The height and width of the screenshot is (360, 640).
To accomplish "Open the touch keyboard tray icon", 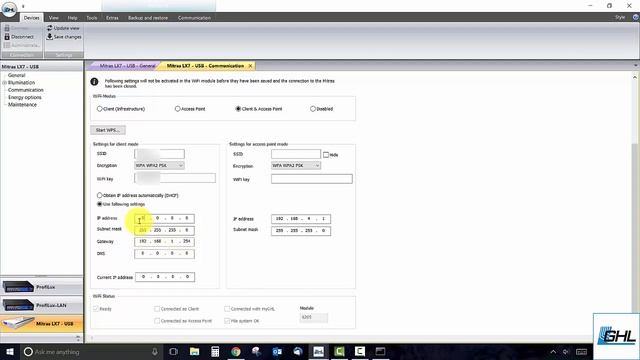I will point(581,352).
